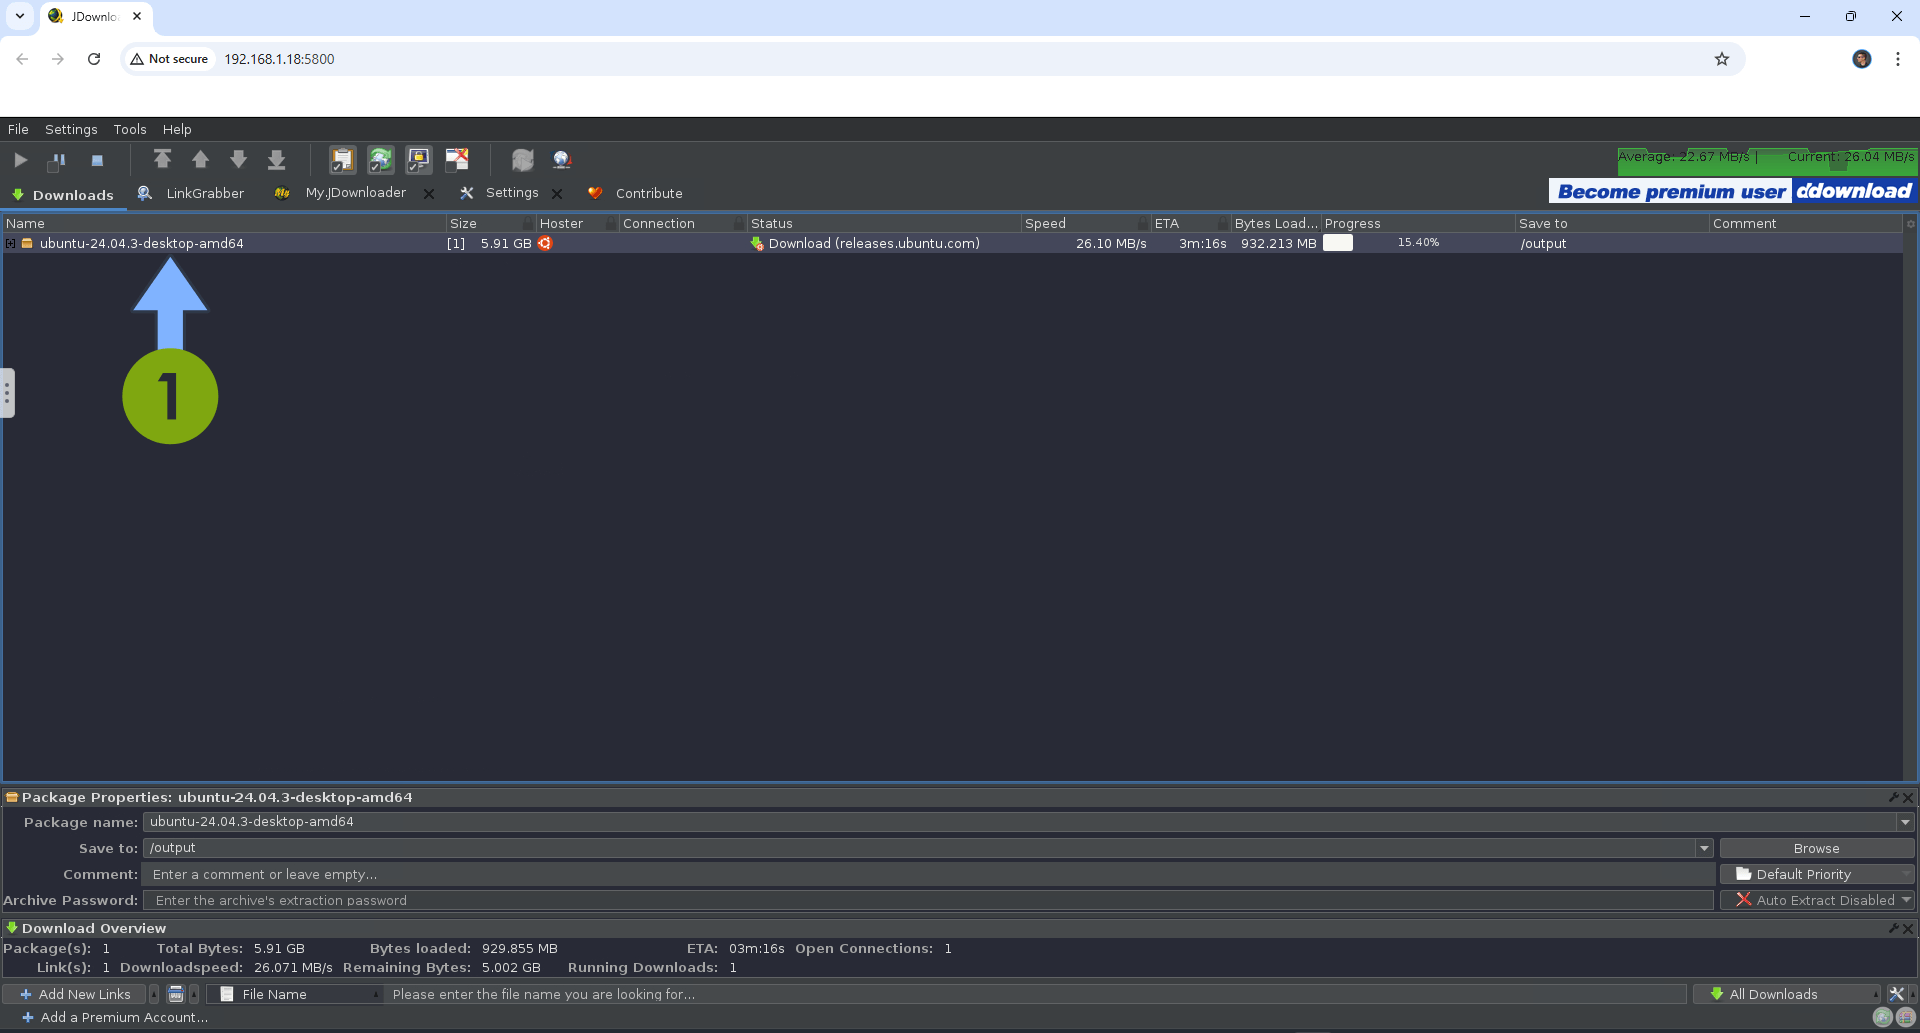This screenshot has height=1033, width=1920.
Task: Move selected package up one position
Action: pyautogui.click(x=200, y=159)
